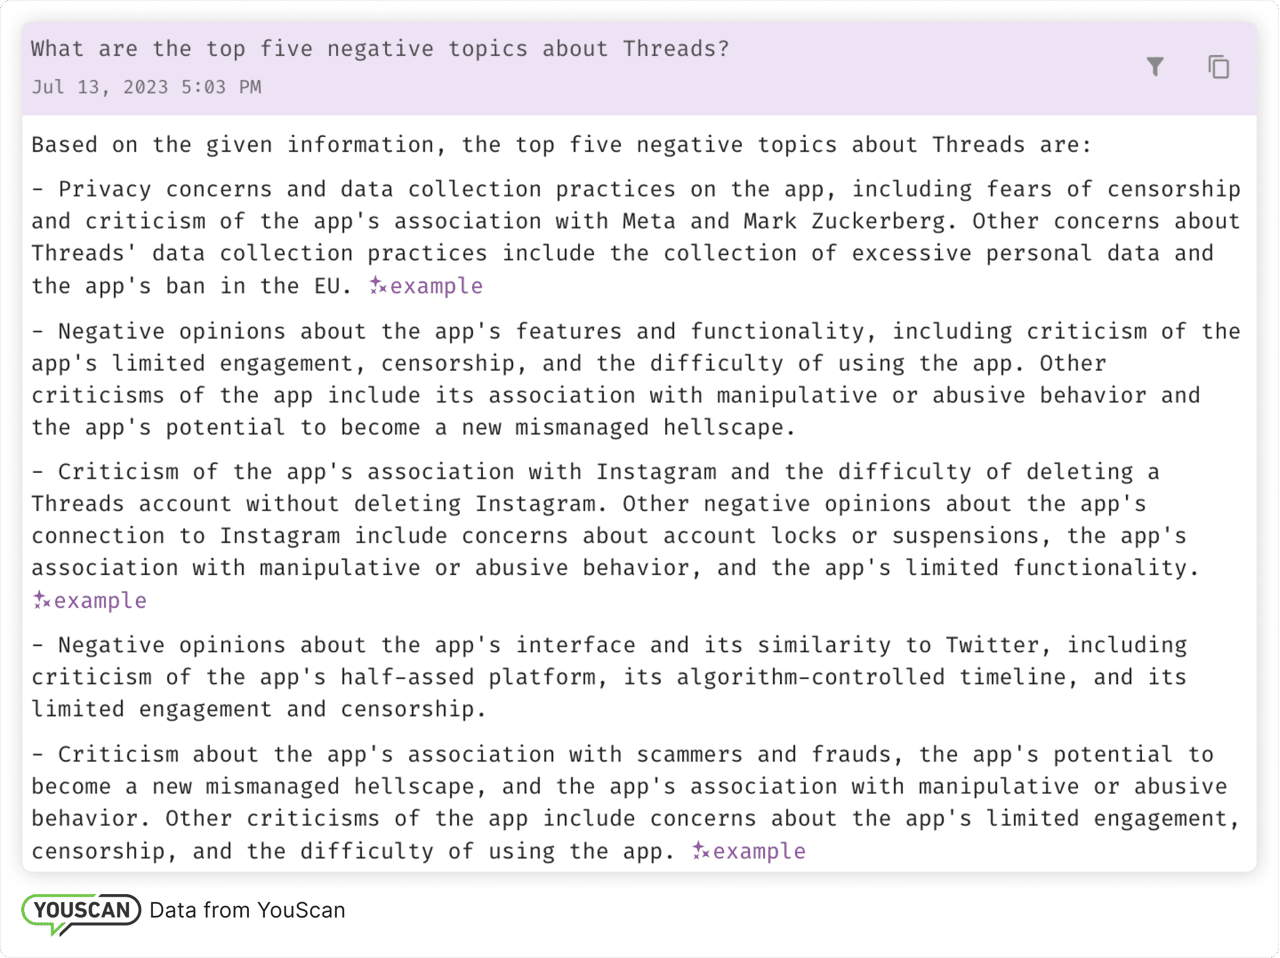The width and height of the screenshot is (1280, 958).
Task: Select the sparkle icon next to the Instagram example
Action: tap(39, 600)
